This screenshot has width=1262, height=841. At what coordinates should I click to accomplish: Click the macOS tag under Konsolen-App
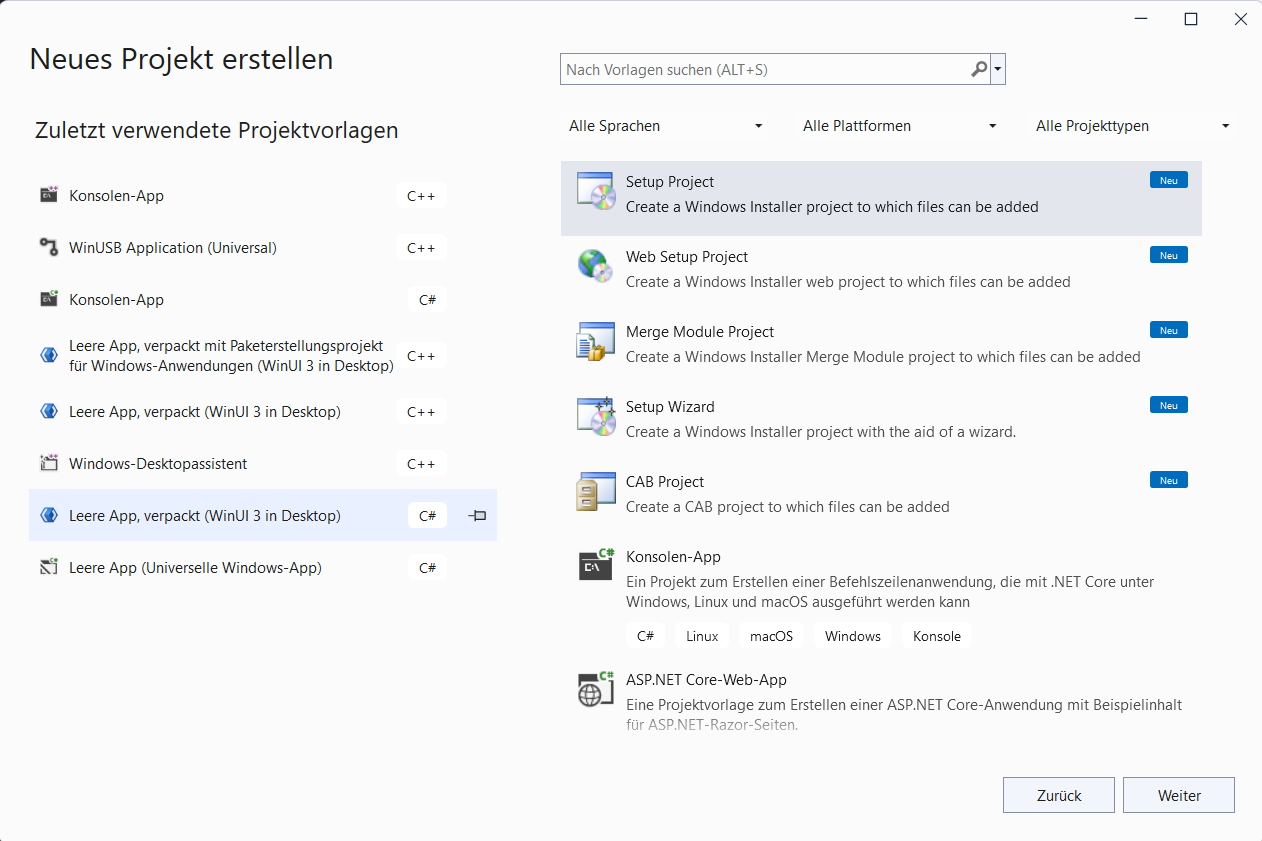[x=771, y=636]
